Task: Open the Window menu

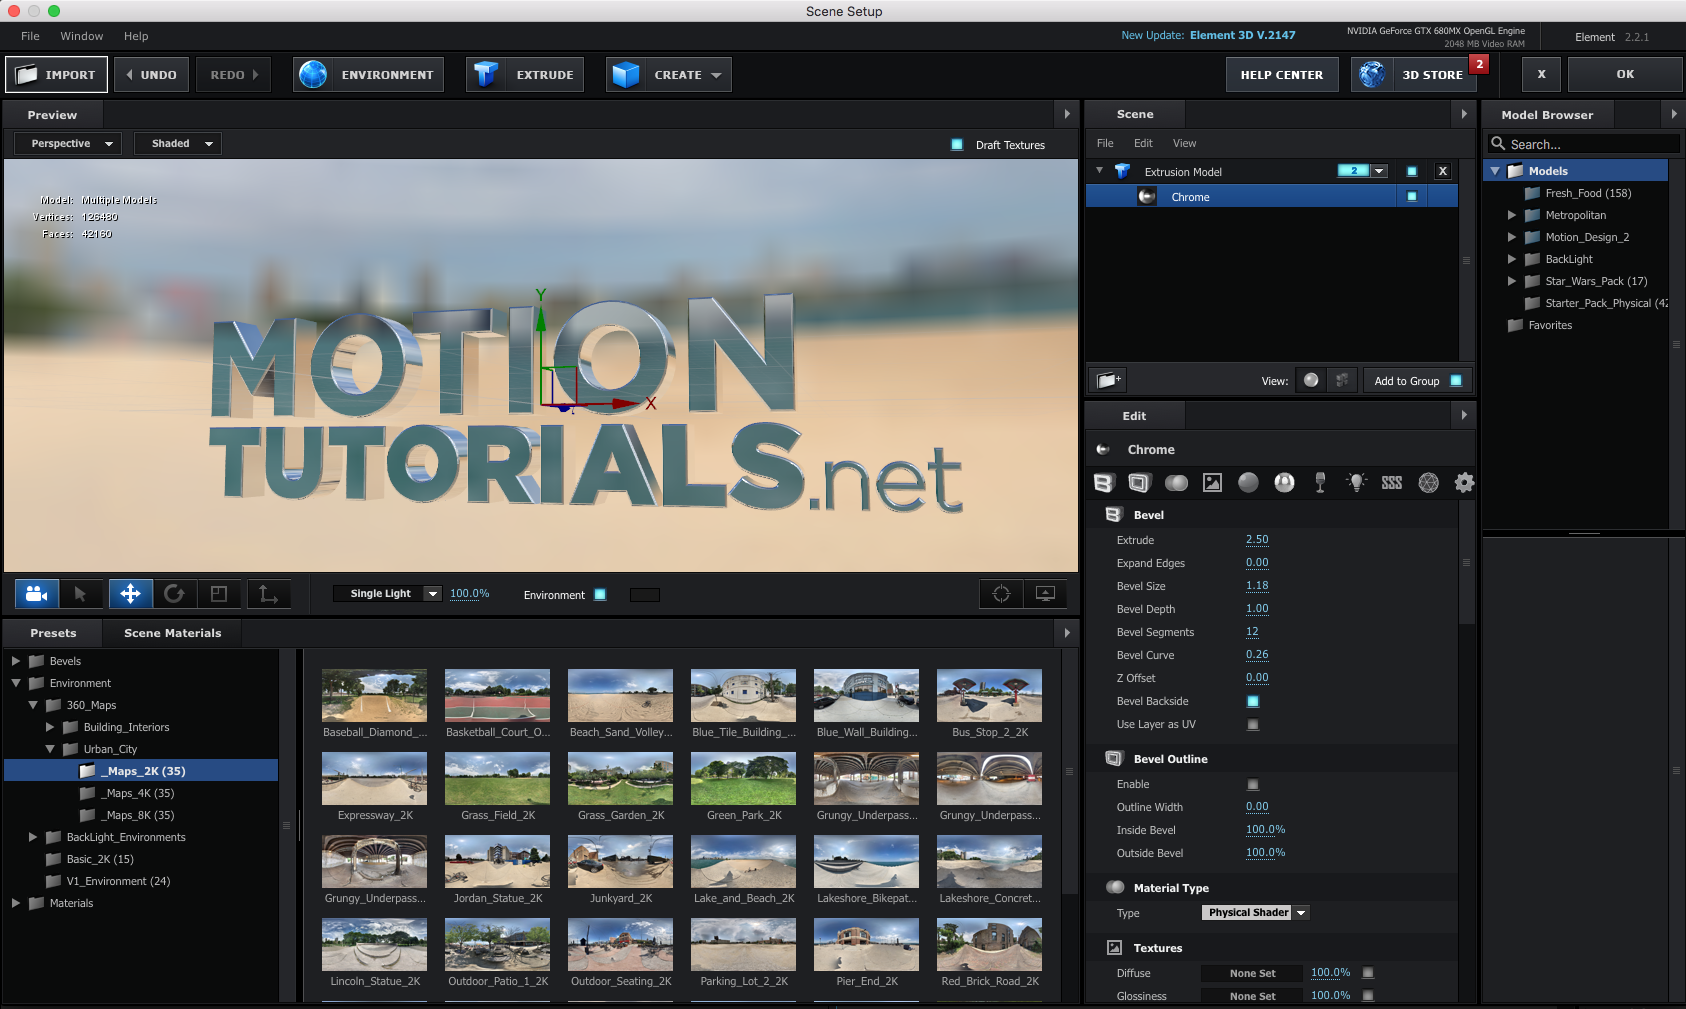Action: 81,36
